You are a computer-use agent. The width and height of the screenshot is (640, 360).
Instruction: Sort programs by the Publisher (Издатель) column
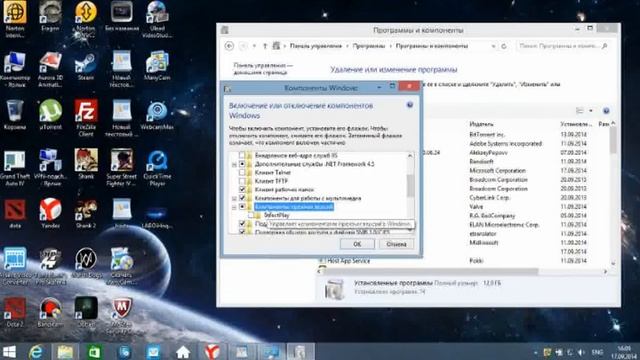coord(481,124)
